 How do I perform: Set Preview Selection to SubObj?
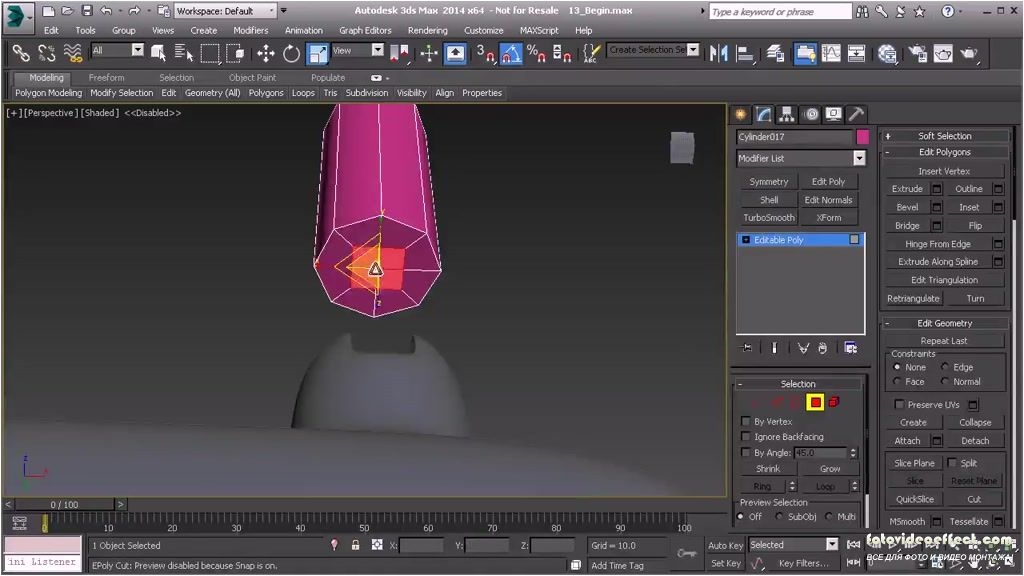pos(780,517)
